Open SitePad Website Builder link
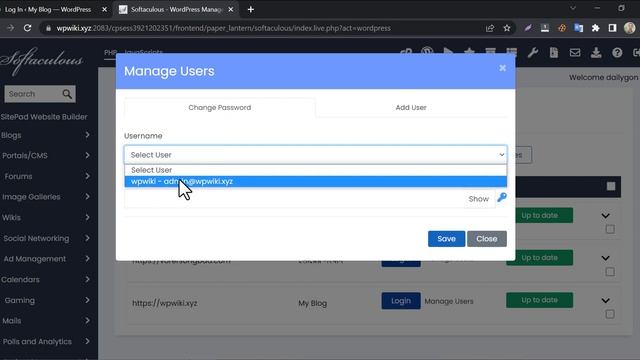This screenshot has width=640, height=360. click(x=44, y=117)
